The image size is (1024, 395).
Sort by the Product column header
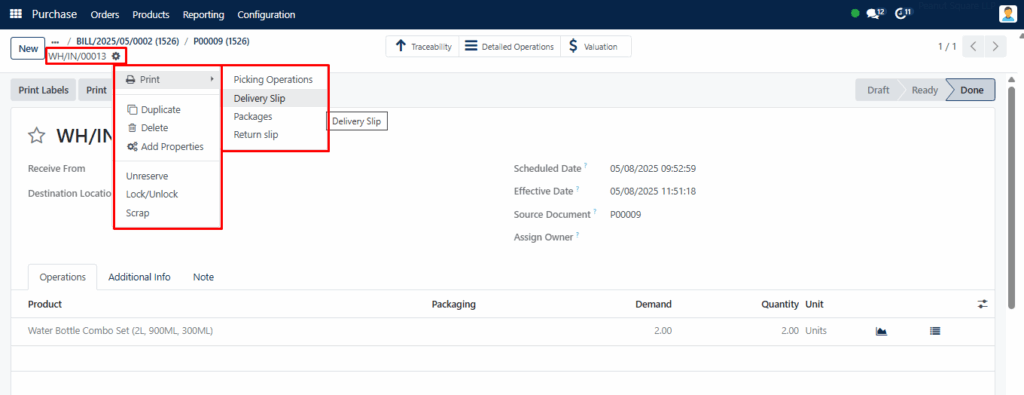coord(45,304)
